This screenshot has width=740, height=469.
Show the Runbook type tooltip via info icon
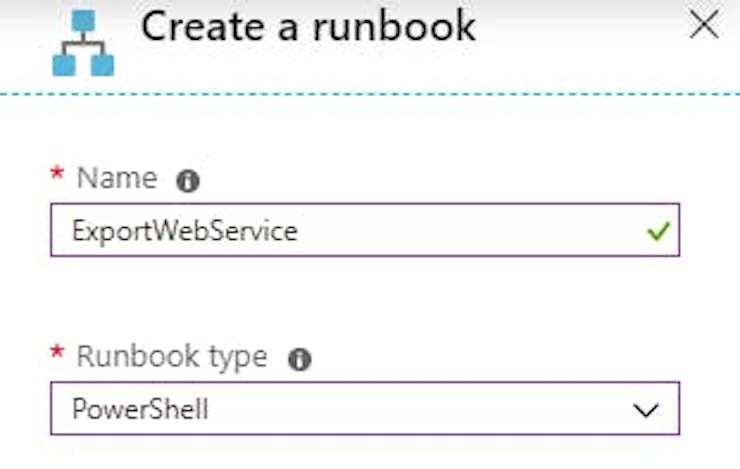300,360
